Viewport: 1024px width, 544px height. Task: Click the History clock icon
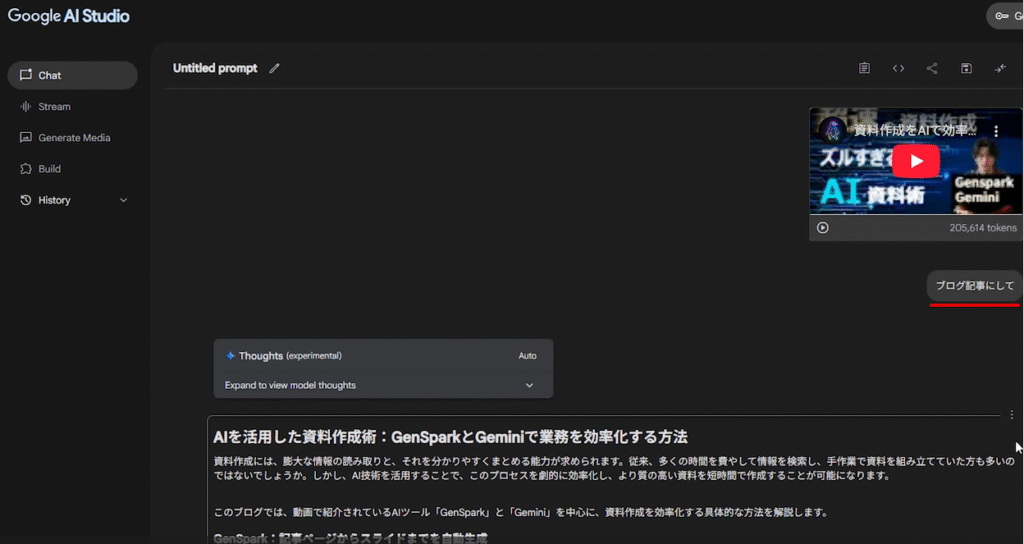click(x=25, y=200)
